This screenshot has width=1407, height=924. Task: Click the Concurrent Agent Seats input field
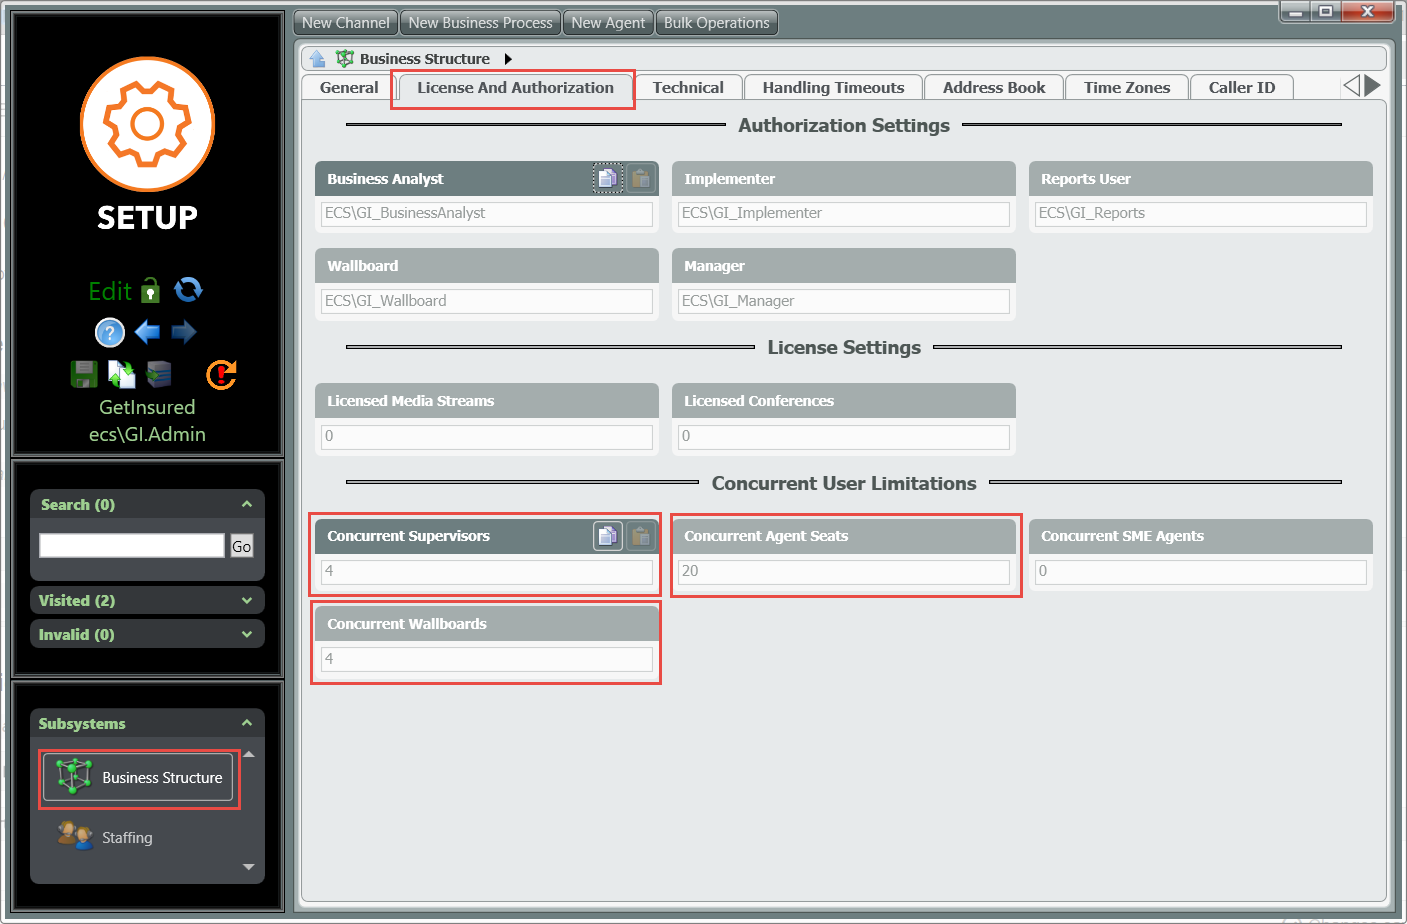[843, 571]
